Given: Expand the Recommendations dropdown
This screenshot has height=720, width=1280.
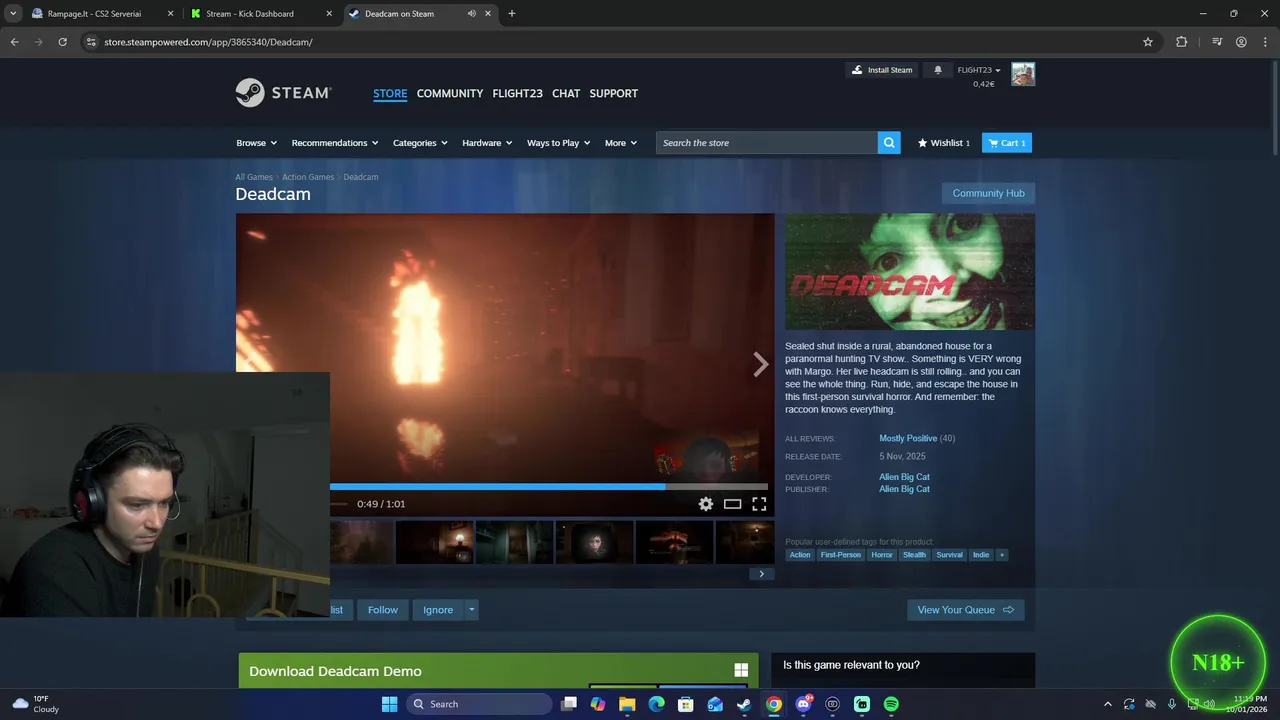Looking at the screenshot, I should pos(335,143).
